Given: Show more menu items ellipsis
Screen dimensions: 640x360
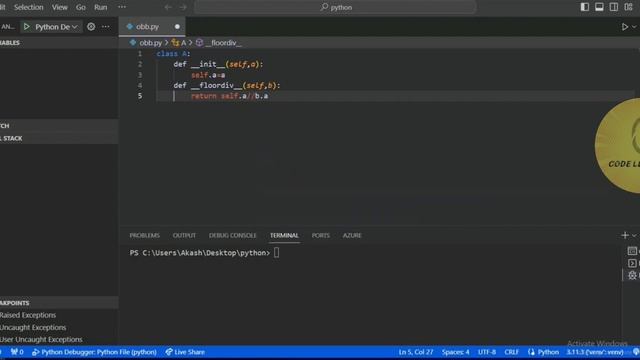Looking at the screenshot, I should (x=122, y=7).
